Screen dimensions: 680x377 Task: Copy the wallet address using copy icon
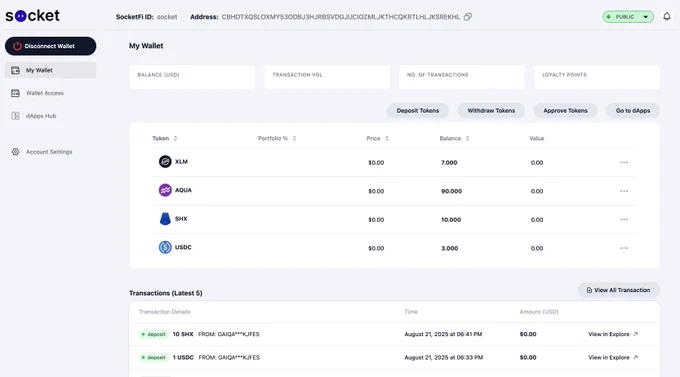[x=468, y=17]
